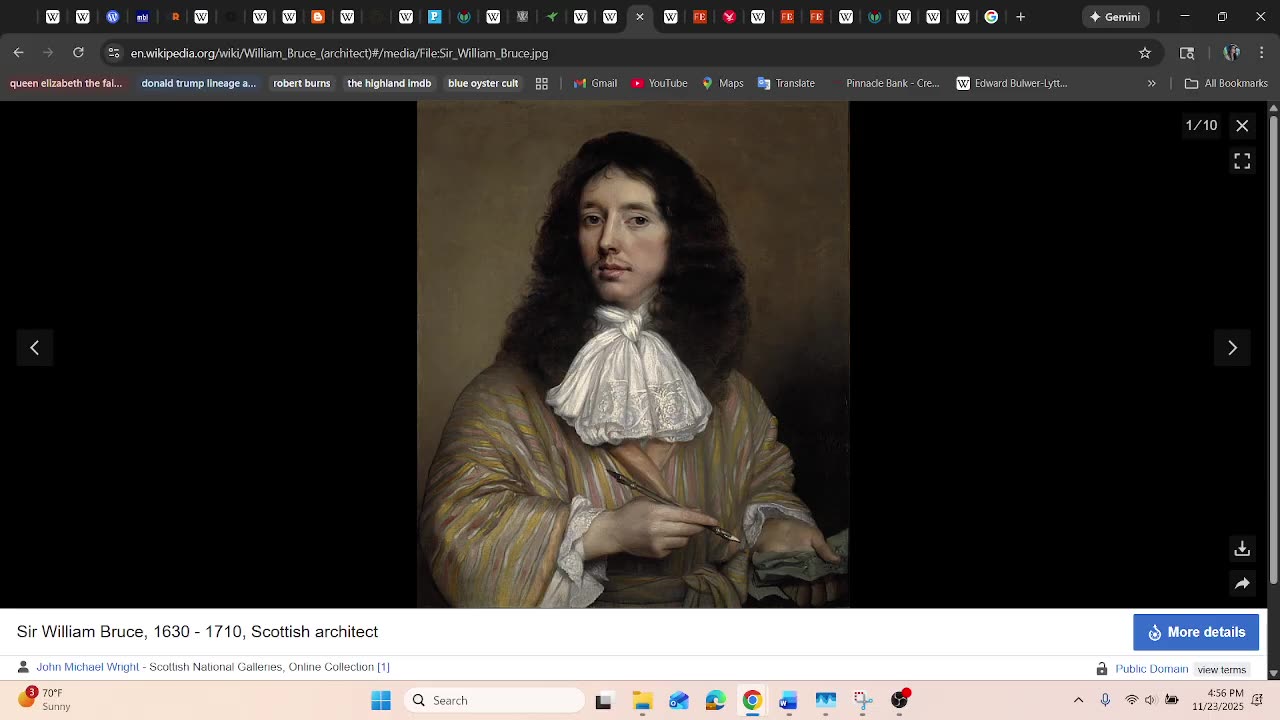Open Microsoft Edge from taskbar
The image size is (1280, 720).
tap(716, 701)
